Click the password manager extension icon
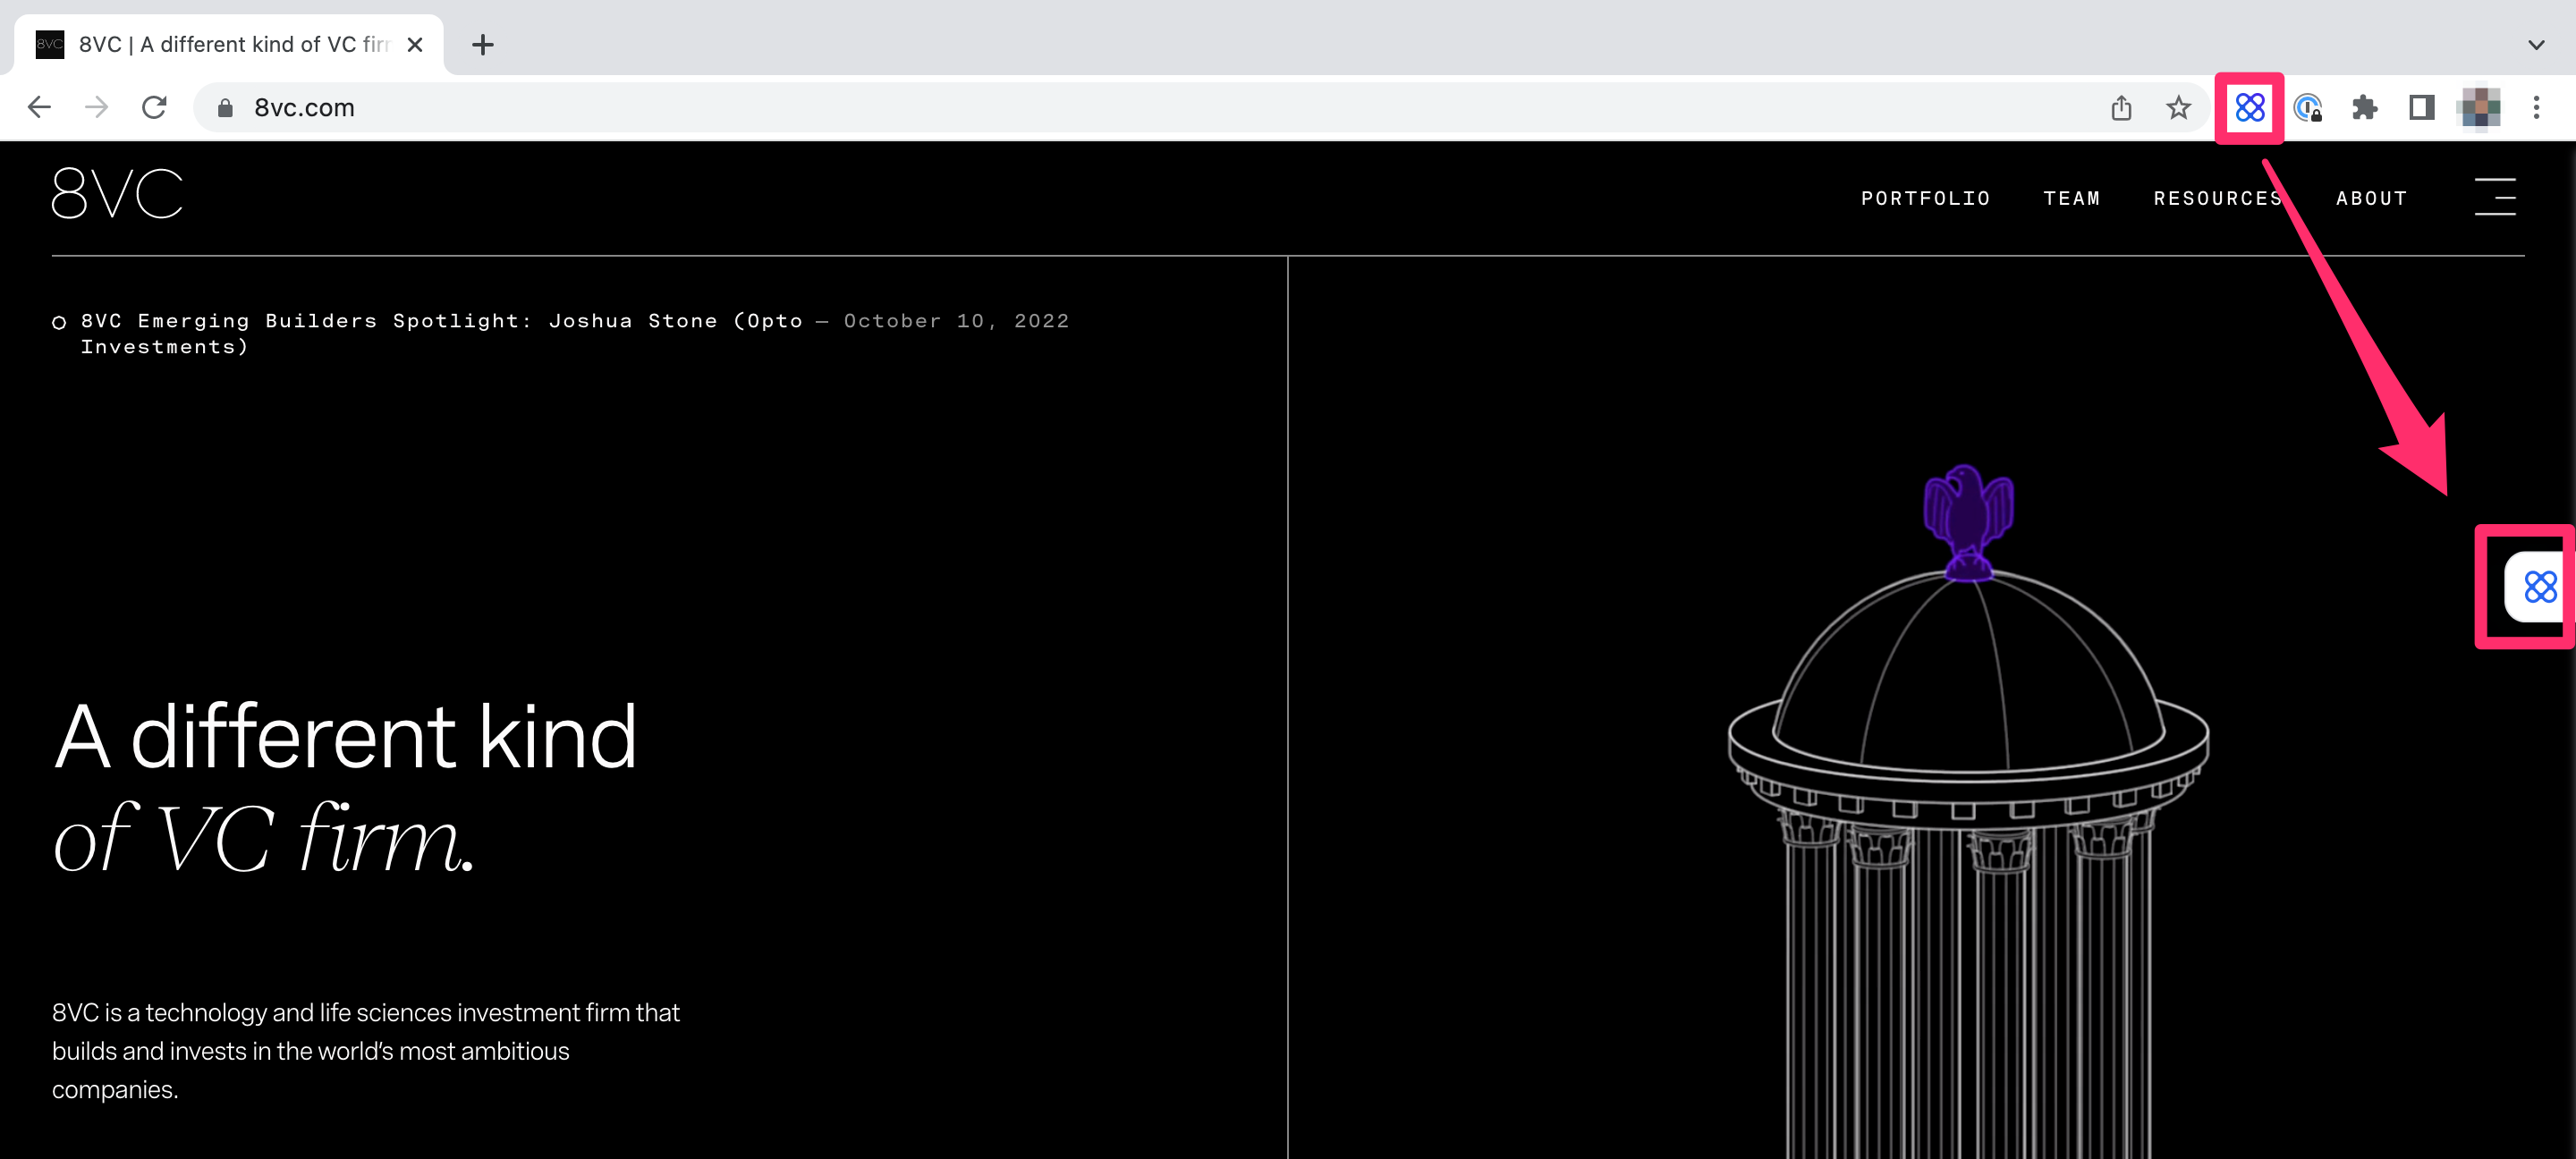Image resolution: width=2576 pixels, height=1159 pixels. (x=2307, y=107)
